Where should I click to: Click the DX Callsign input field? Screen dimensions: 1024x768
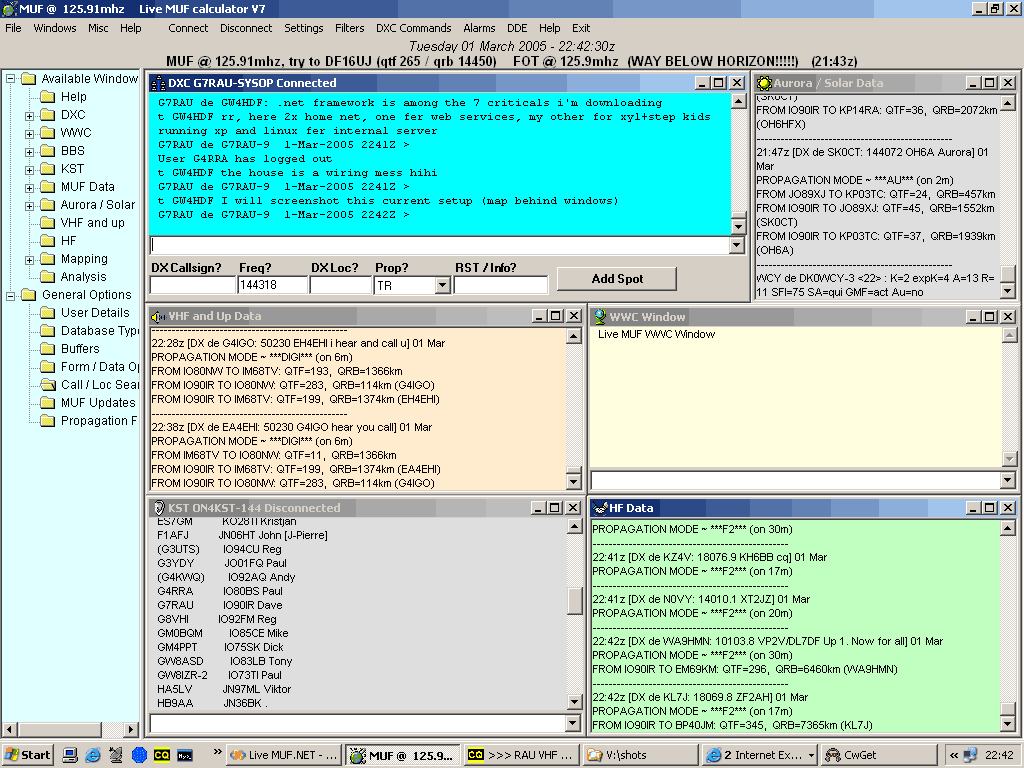pos(192,286)
